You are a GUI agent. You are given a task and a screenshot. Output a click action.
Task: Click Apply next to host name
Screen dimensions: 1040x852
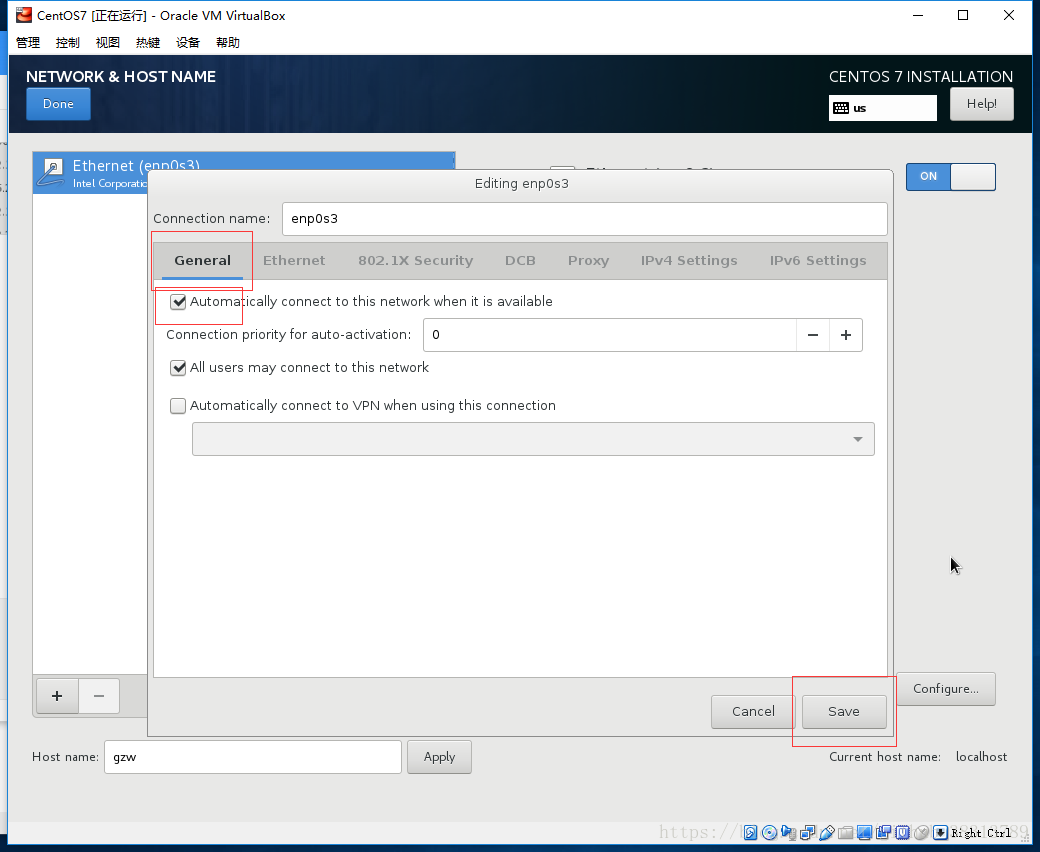click(x=439, y=757)
